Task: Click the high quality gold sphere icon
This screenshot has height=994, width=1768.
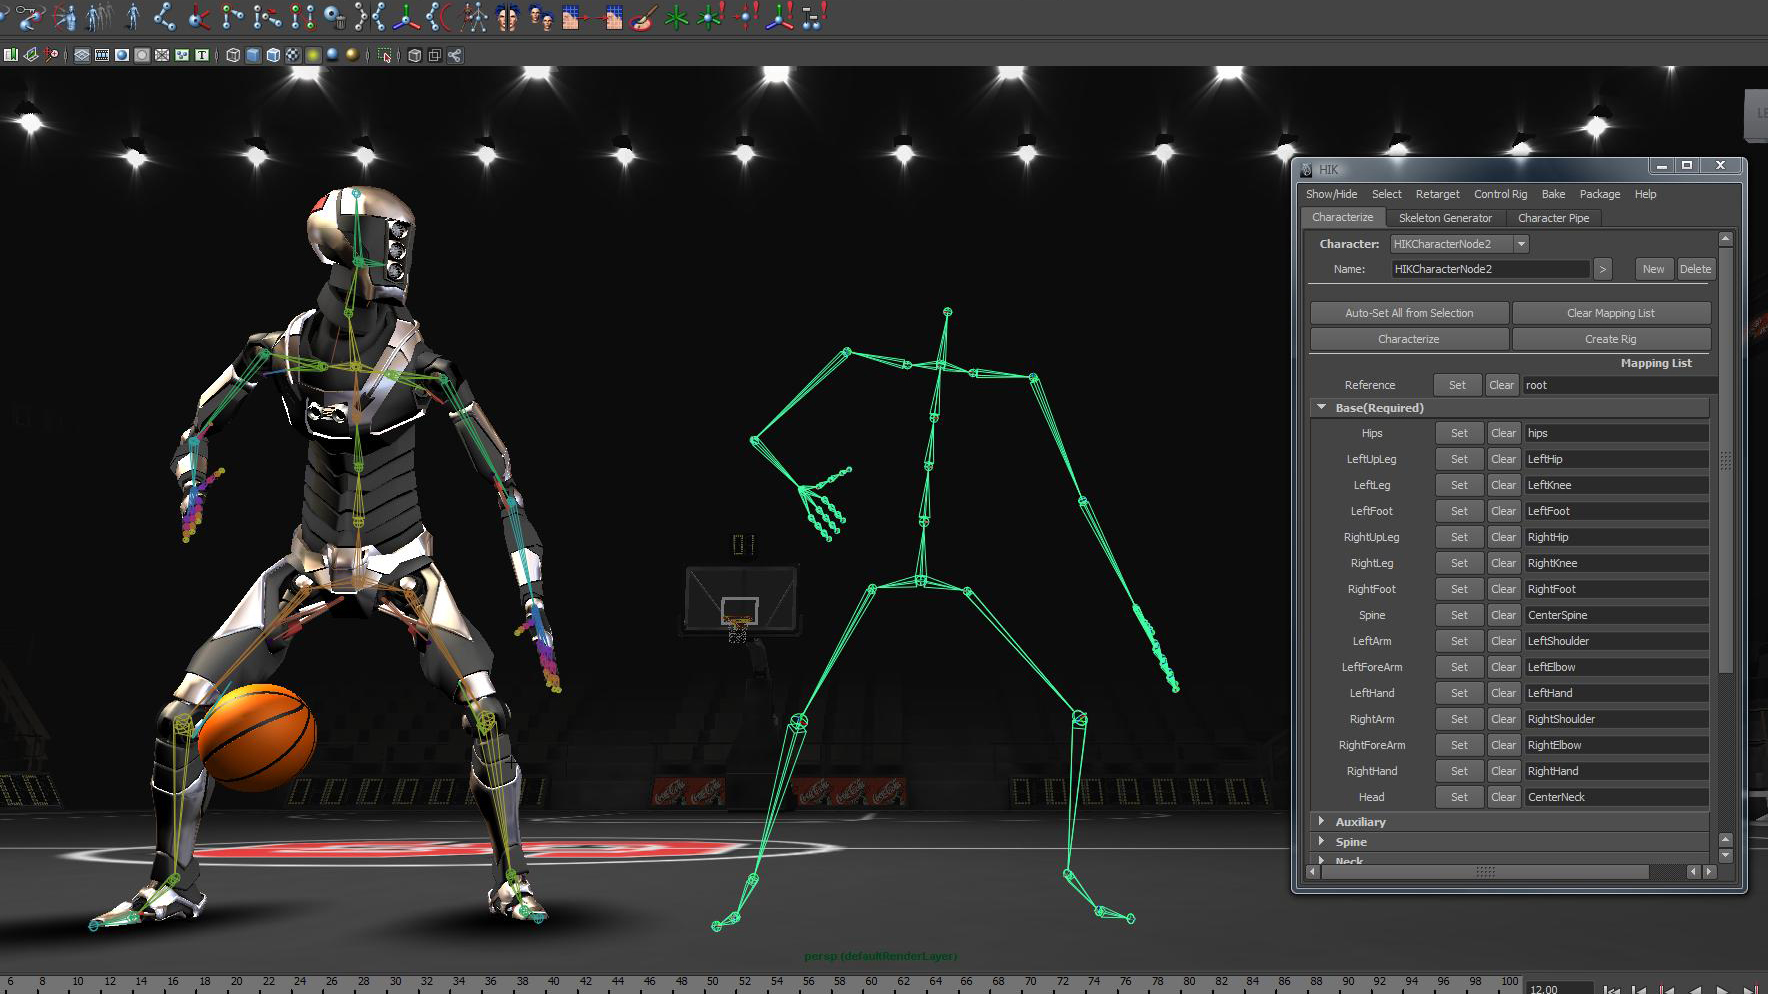Action: (352, 55)
